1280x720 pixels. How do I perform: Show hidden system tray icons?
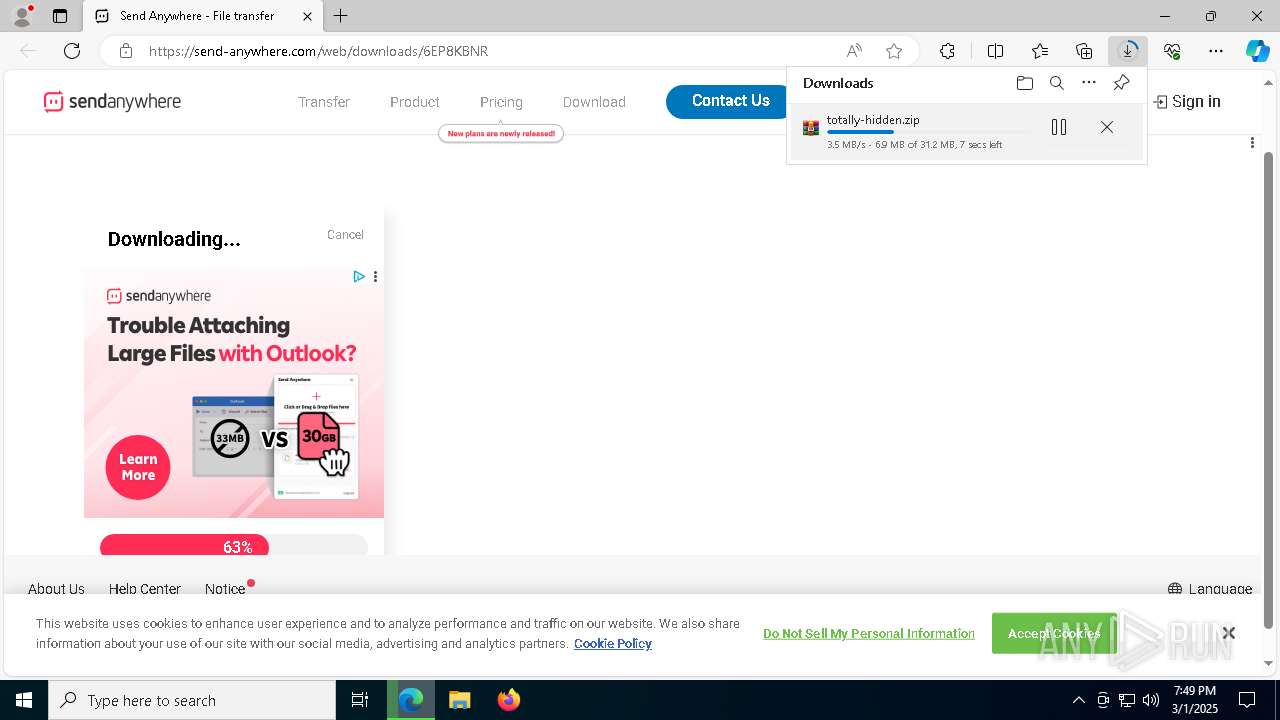[1078, 700]
